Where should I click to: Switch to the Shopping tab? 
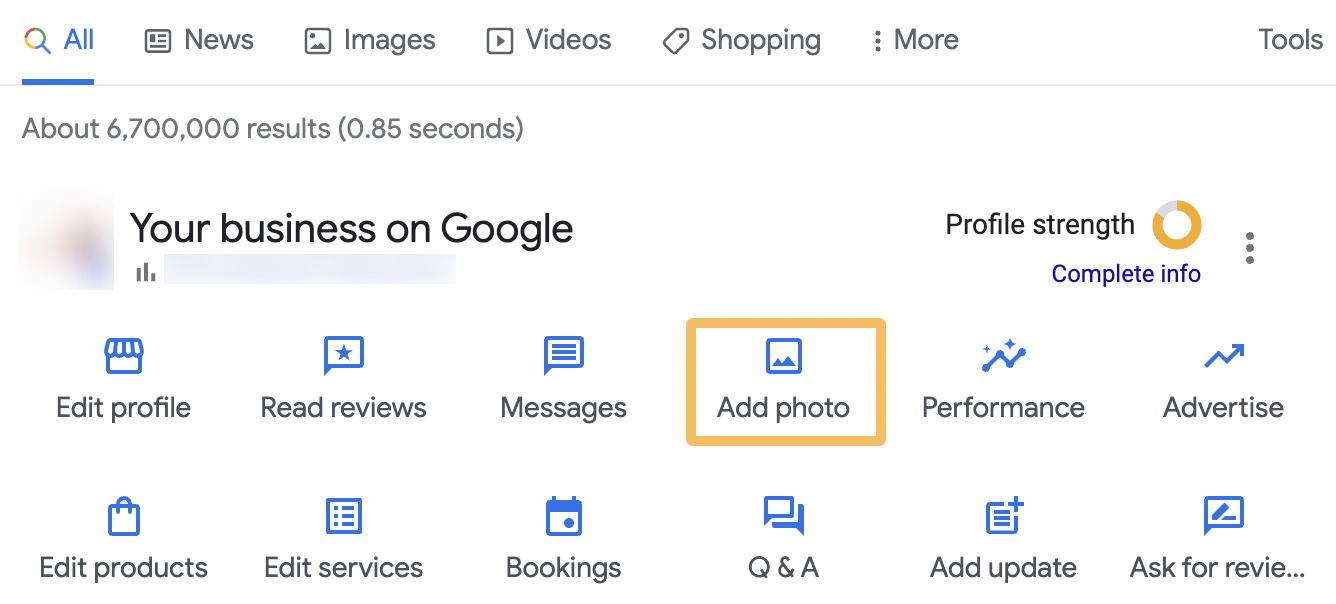coord(740,40)
